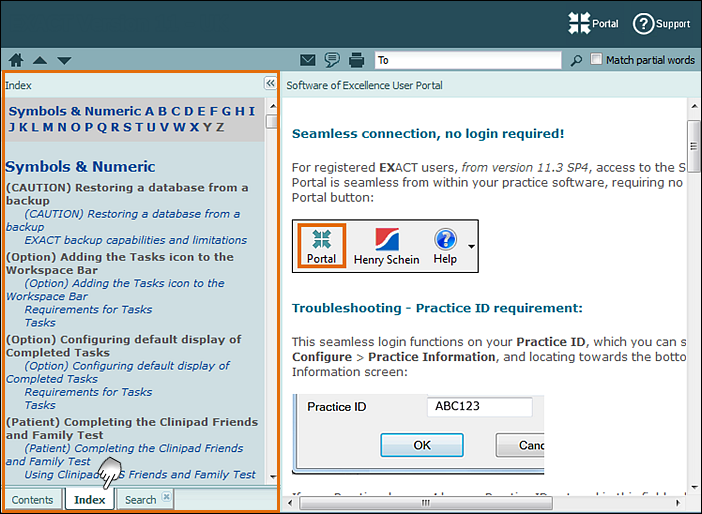Image resolution: width=702 pixels, height=514 pixels.
Task: Click 'Troubleshooting - Practice ID requirement:' heading
Action: click(437, 308)
